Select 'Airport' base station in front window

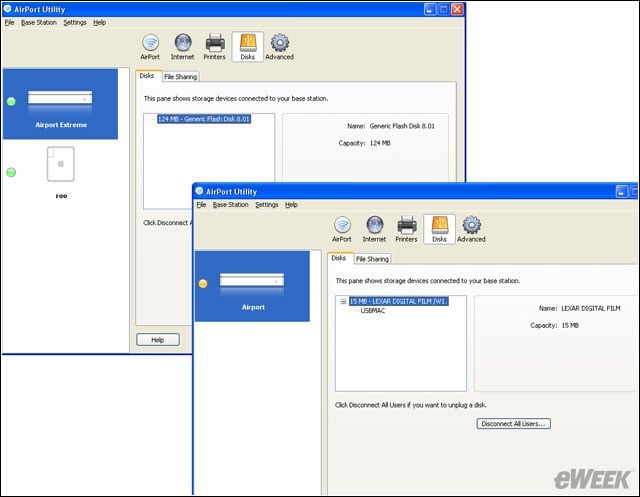pyautogui.click(x=252, y=286)
